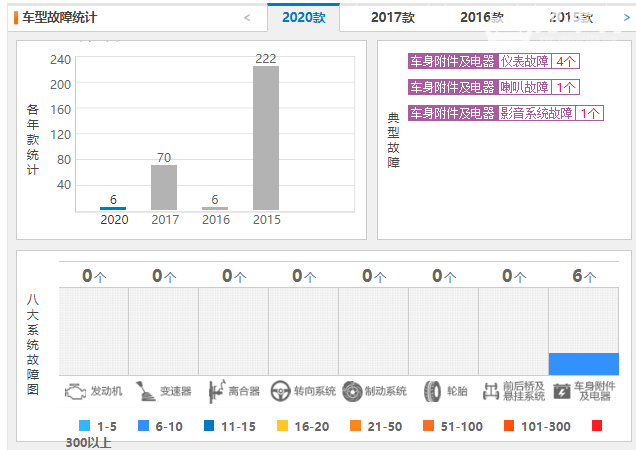
Task: Click the 51-100 orange legend swatch
Action: point(428,426)
